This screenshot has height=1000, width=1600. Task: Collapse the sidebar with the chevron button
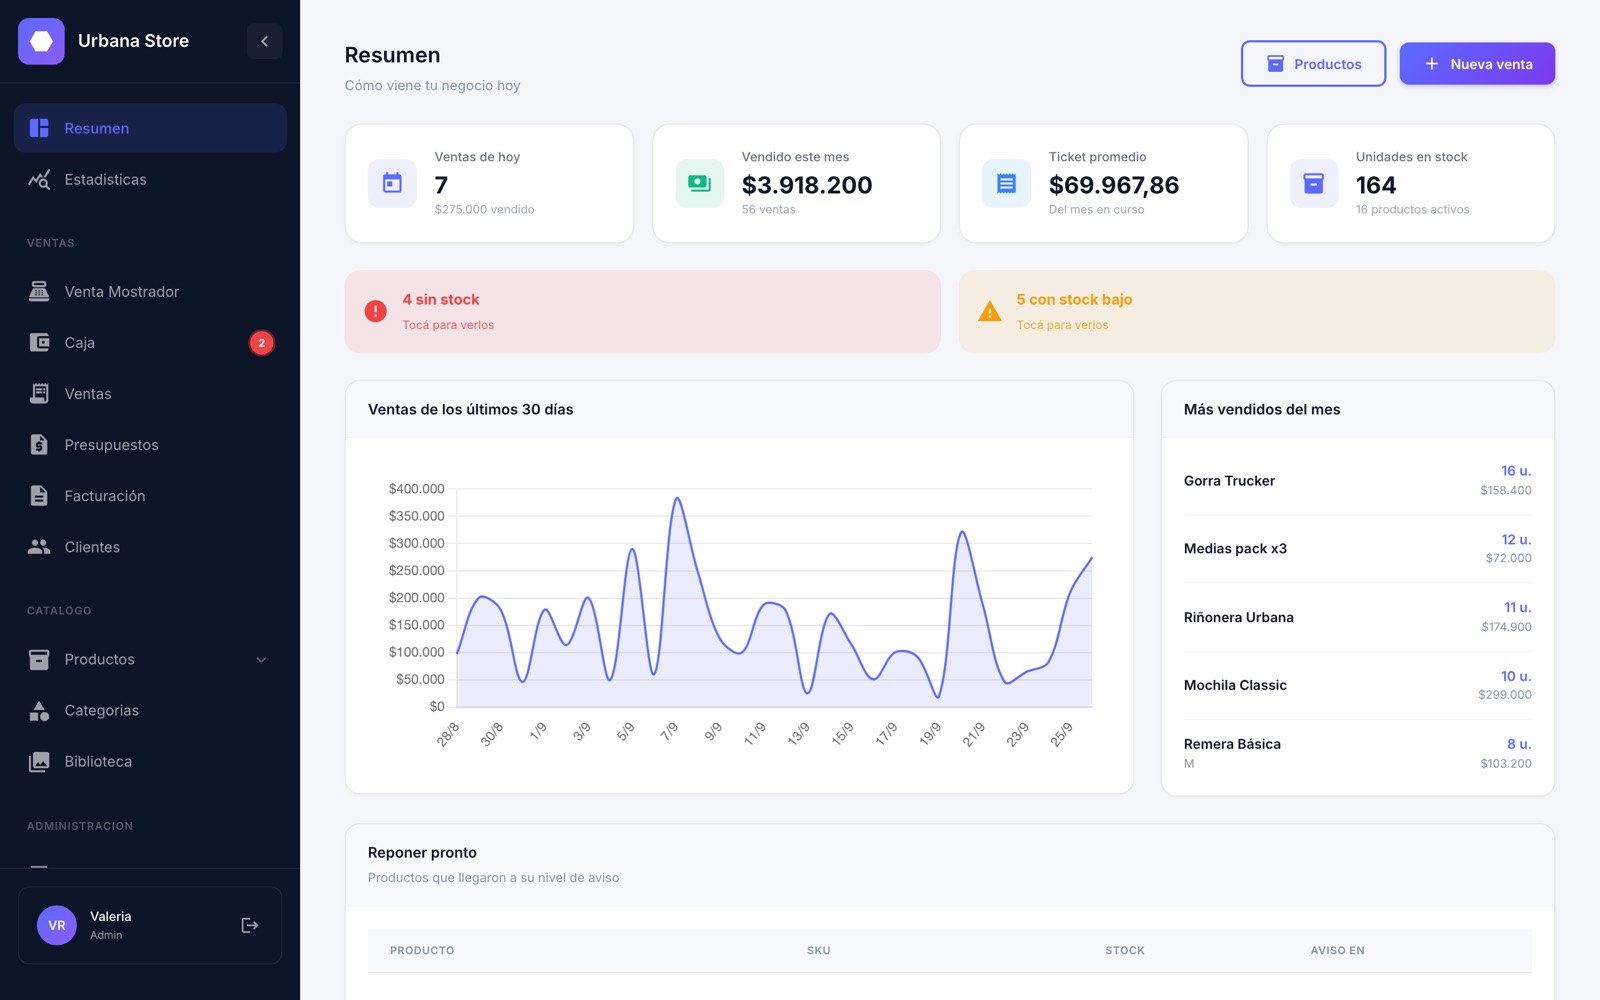pyautogui.click(x=264, y=41)
